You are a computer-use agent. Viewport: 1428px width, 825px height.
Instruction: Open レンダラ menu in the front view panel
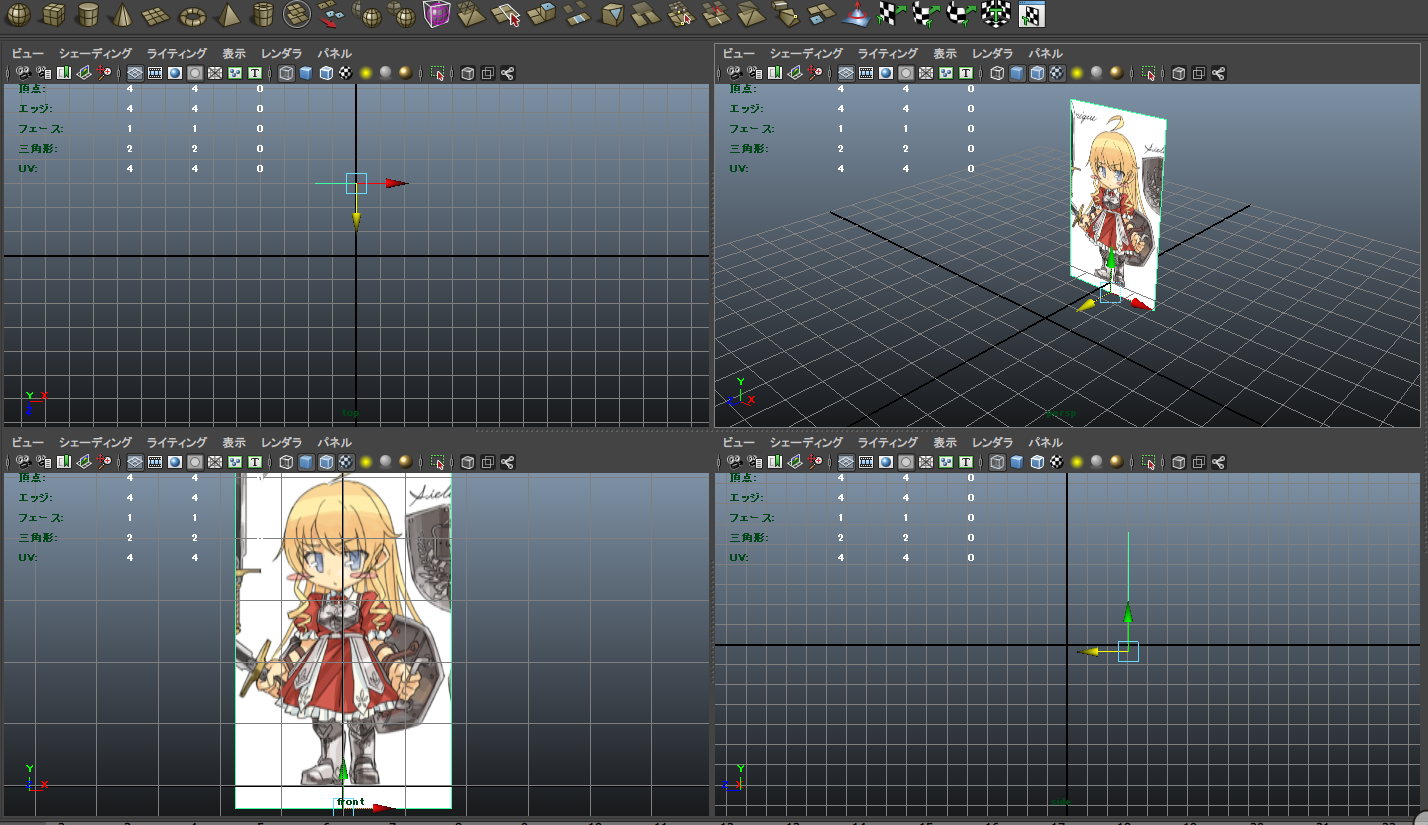click(x=282, y=442)
